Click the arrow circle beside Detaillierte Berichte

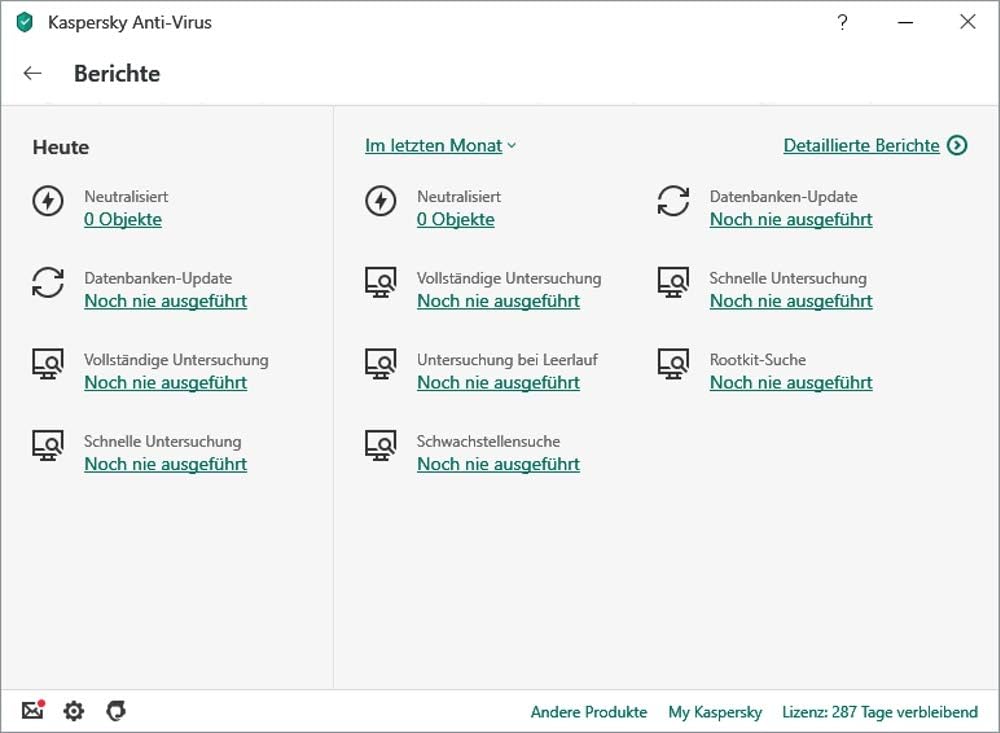click(x=957, y=146)
